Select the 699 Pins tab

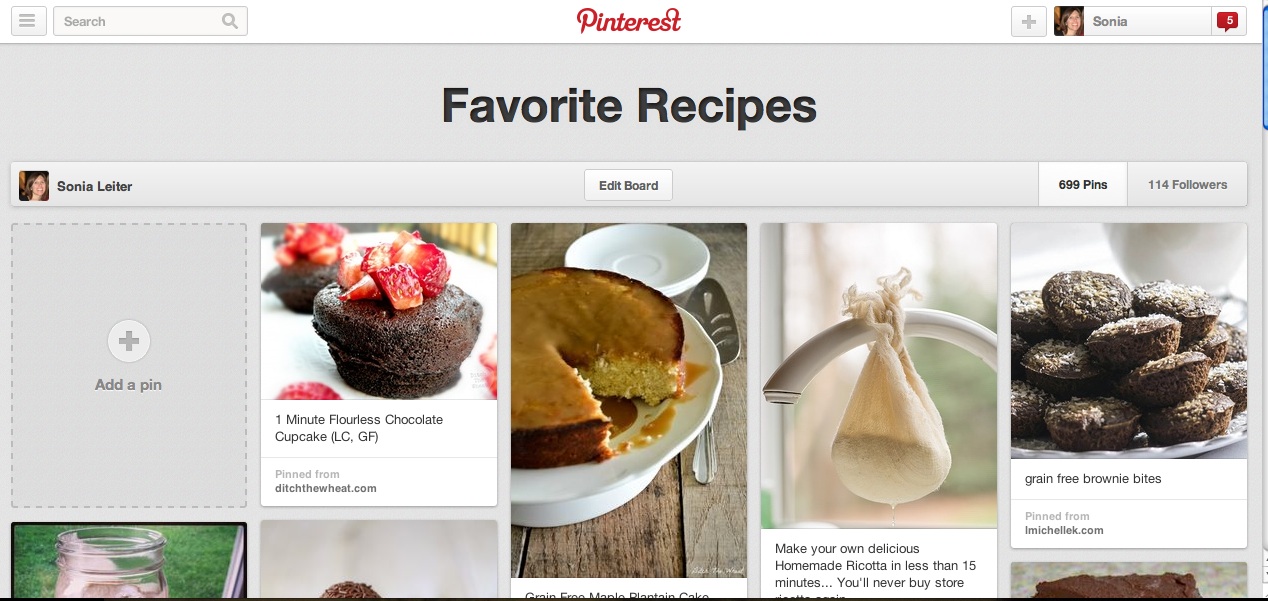[1083, 185]
